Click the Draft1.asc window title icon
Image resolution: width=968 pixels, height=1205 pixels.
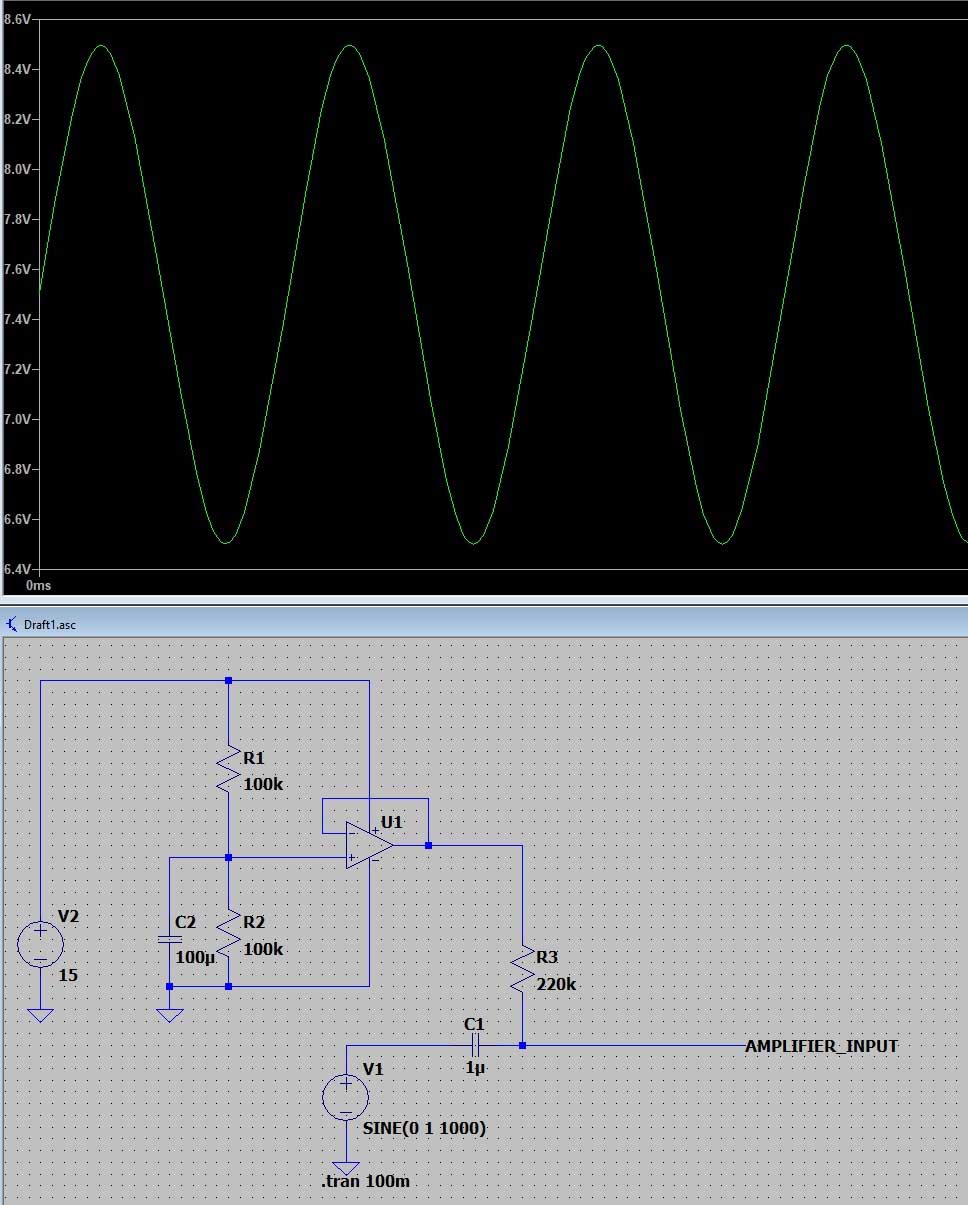11,624
